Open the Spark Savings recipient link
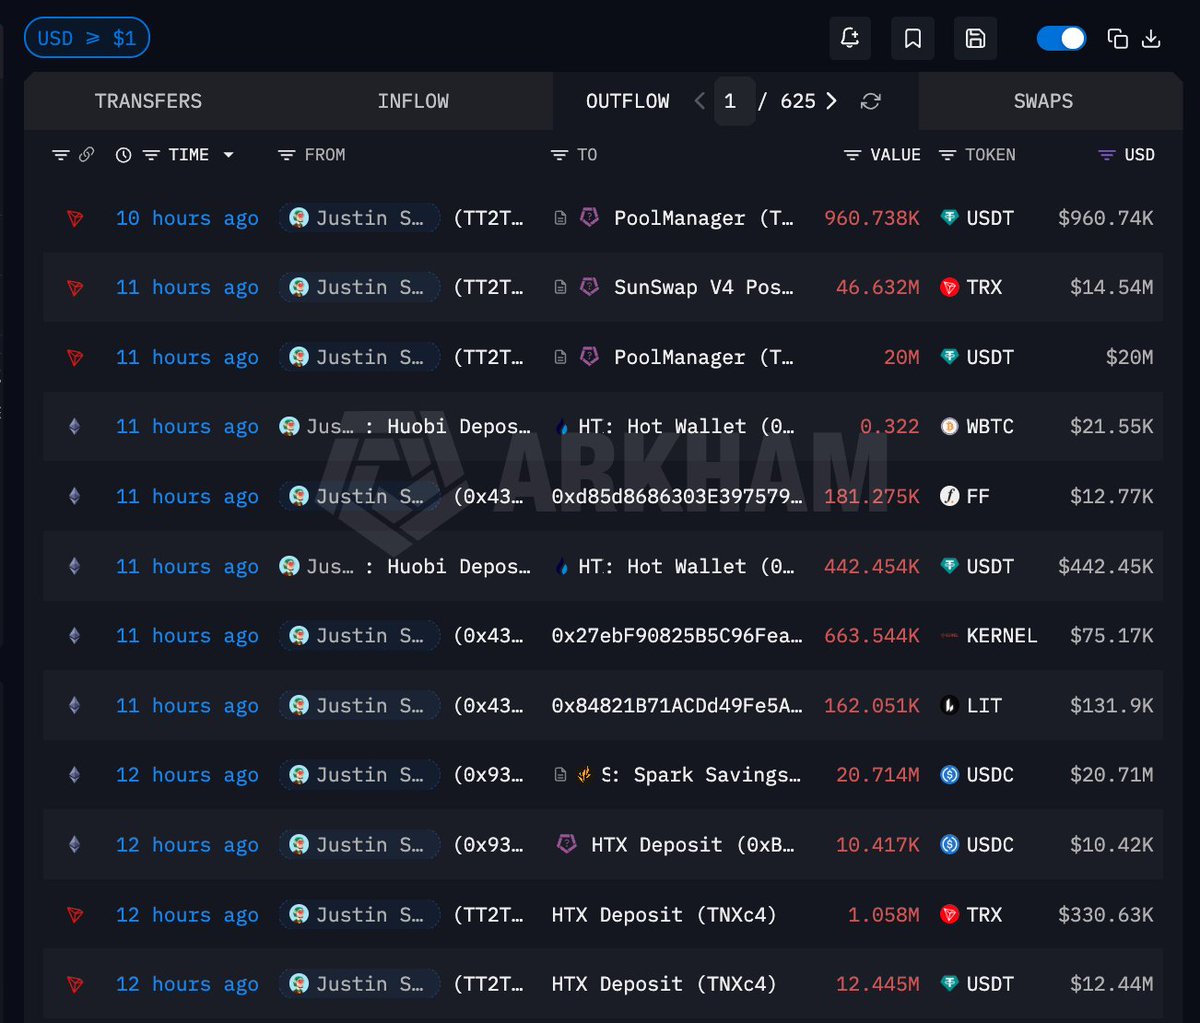The width and height of the screenshot is (1200, 1023). click(701, 775)
